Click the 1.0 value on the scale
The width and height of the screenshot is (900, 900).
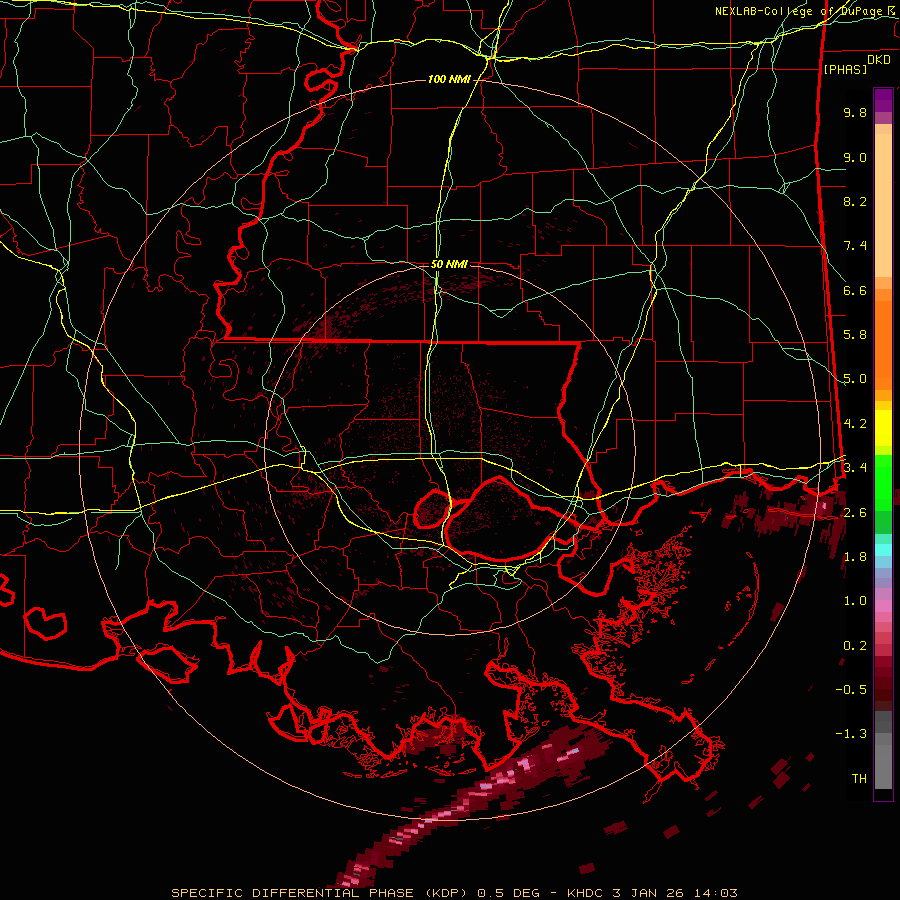[x=855, y=601]
